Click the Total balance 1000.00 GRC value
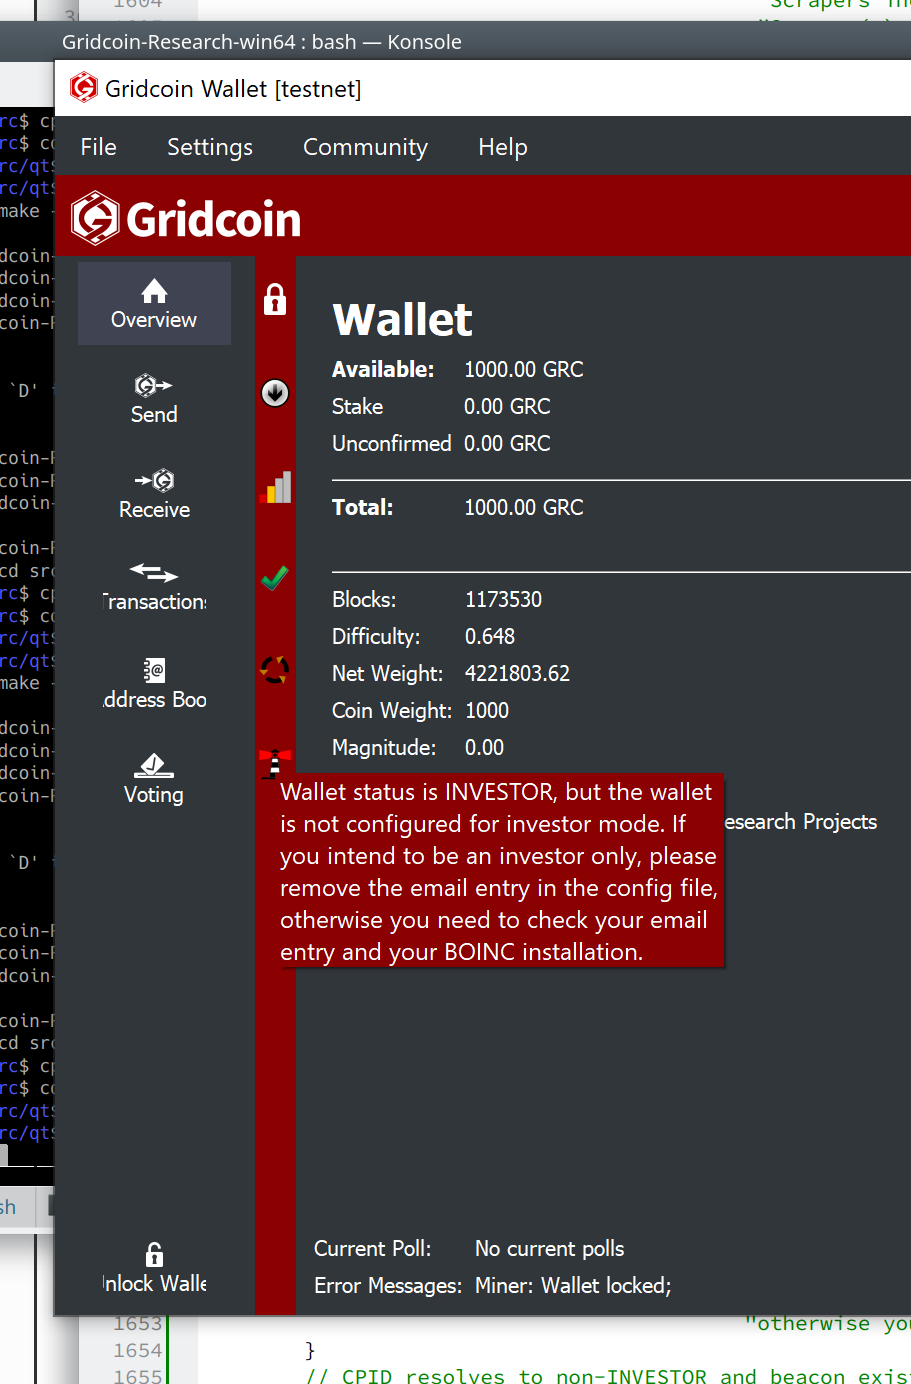911x1384 pixels. pos(523,507)
